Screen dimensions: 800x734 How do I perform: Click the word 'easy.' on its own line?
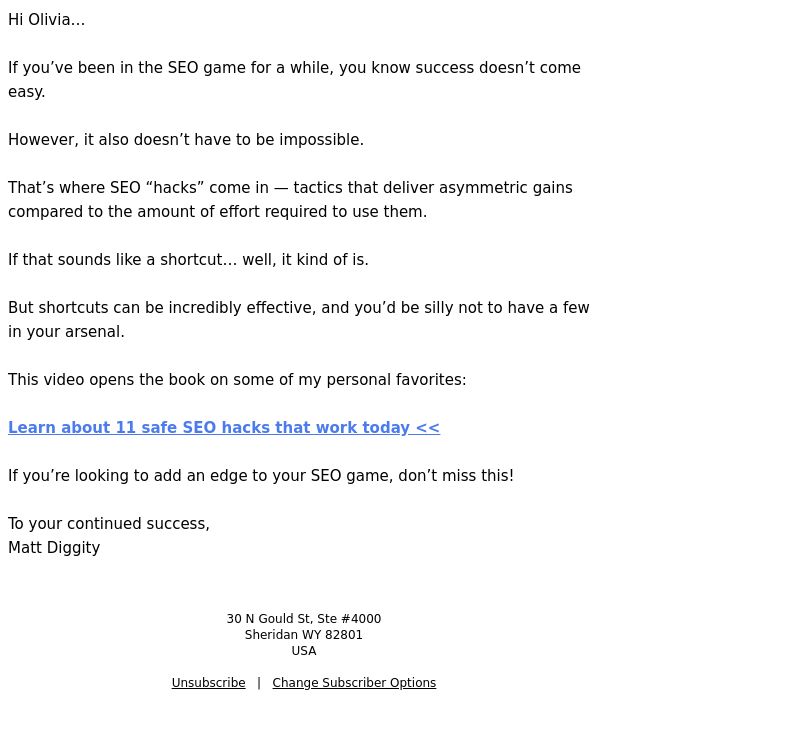27,92
